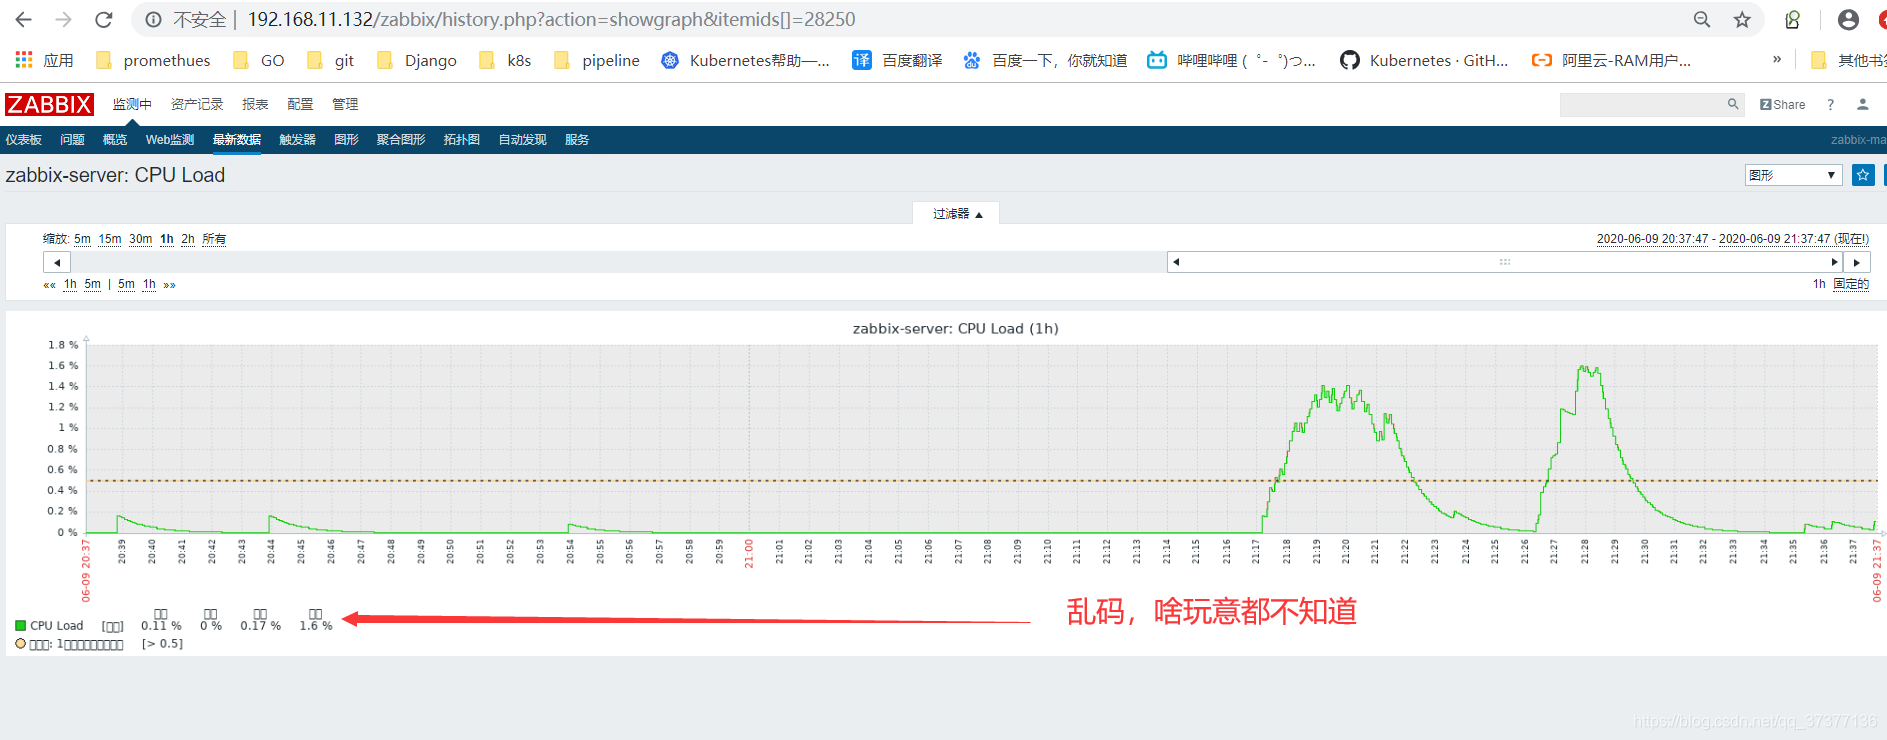Open the 百度翻译 bookmark

point(897,60)
